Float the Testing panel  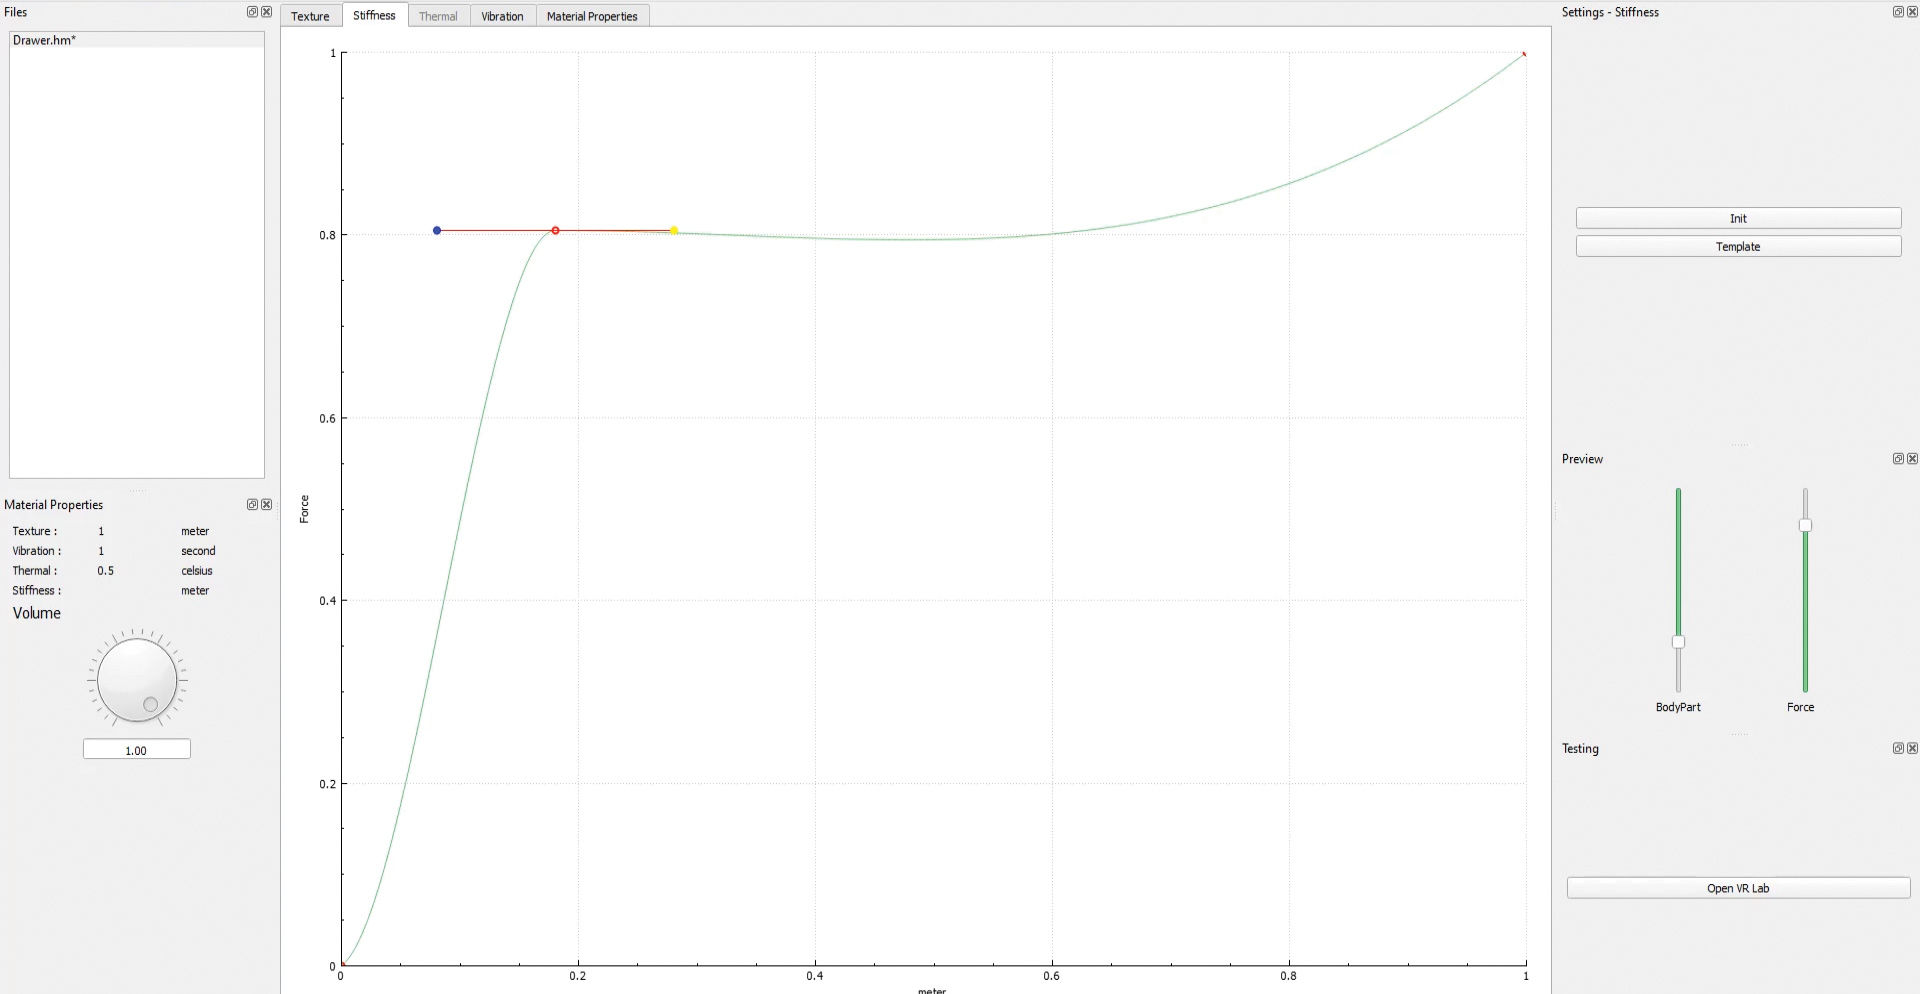[x=1897, y=749]
